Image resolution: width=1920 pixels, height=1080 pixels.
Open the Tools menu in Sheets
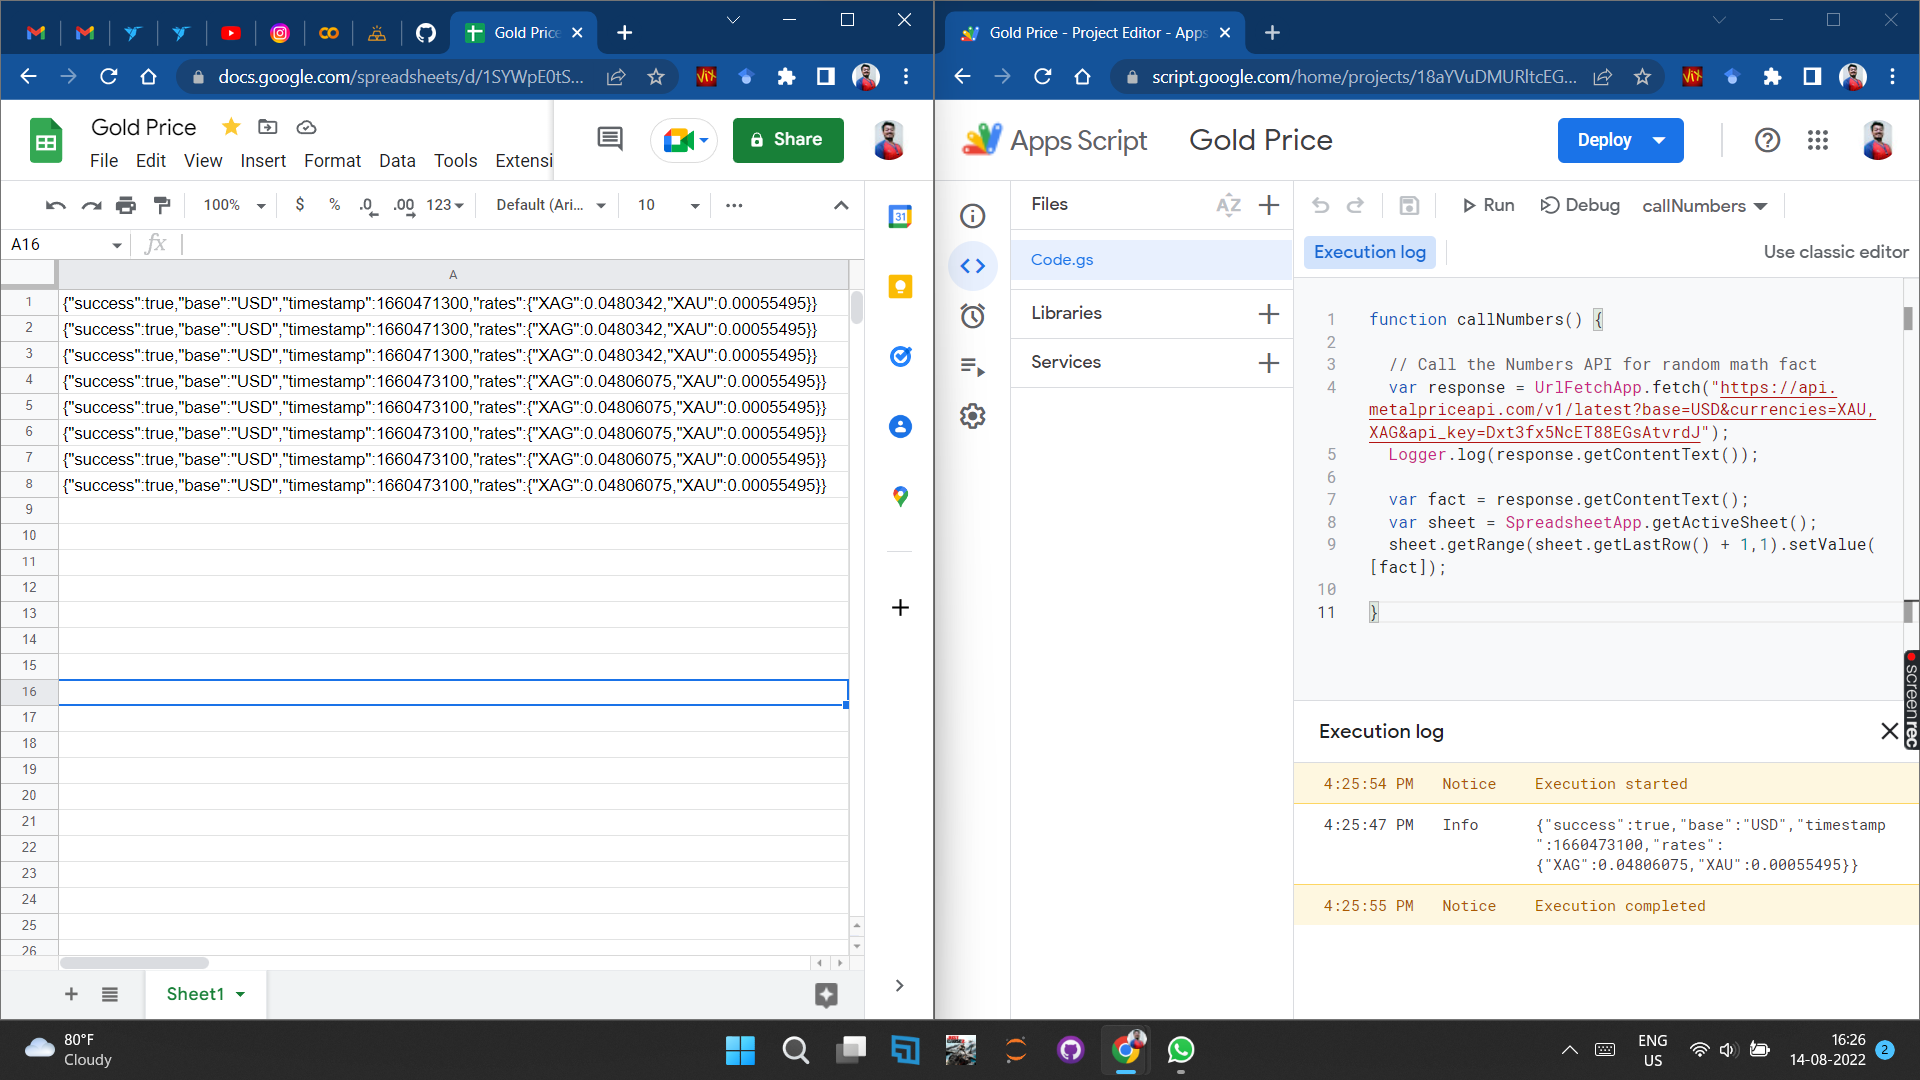[x=455, y=161]
